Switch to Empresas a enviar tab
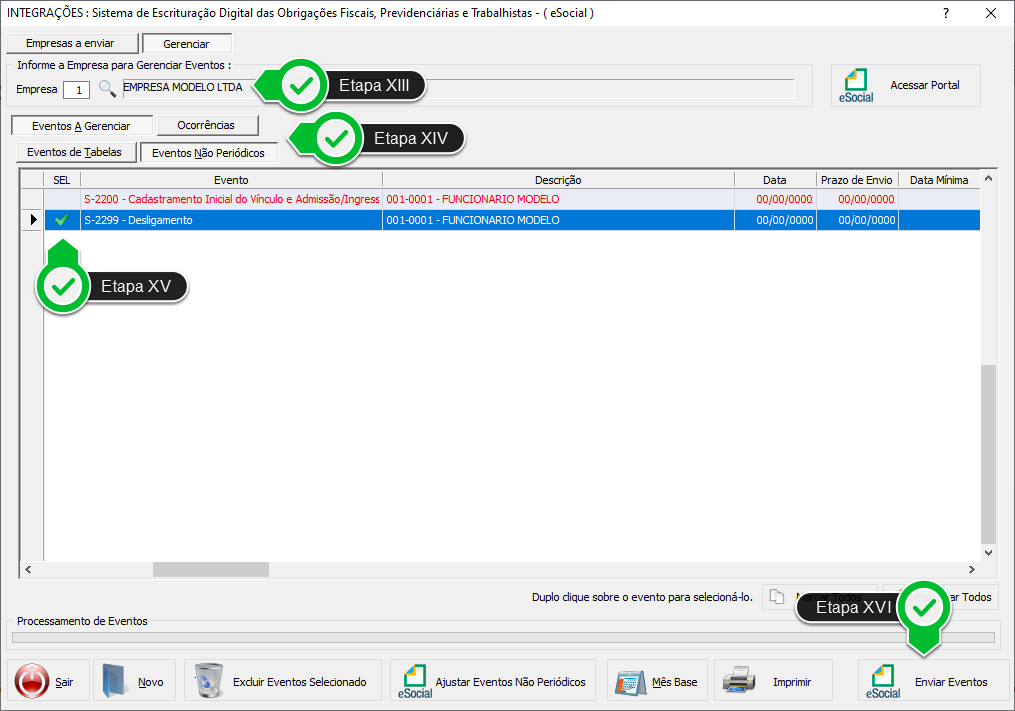The width and height of the screenshot is (1015, 711). coord(70,44)
